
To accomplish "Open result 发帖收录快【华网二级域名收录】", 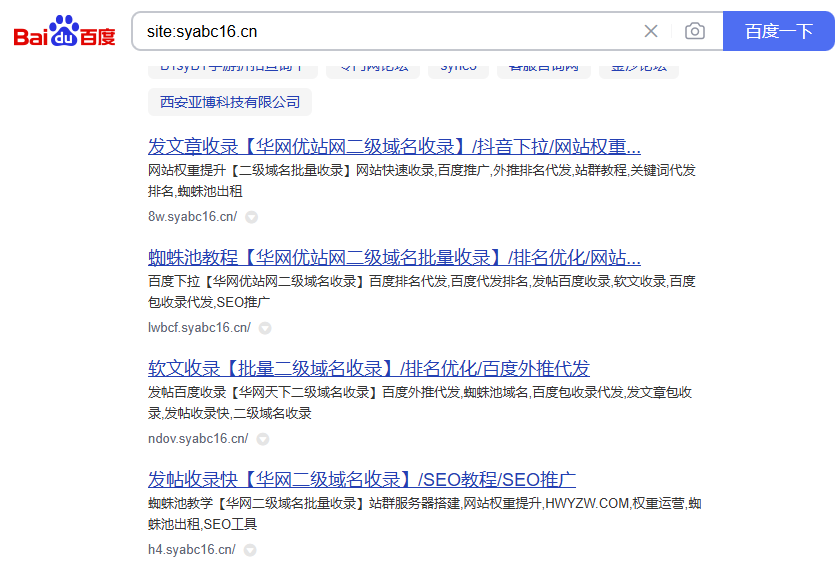I will coord(362,479).
